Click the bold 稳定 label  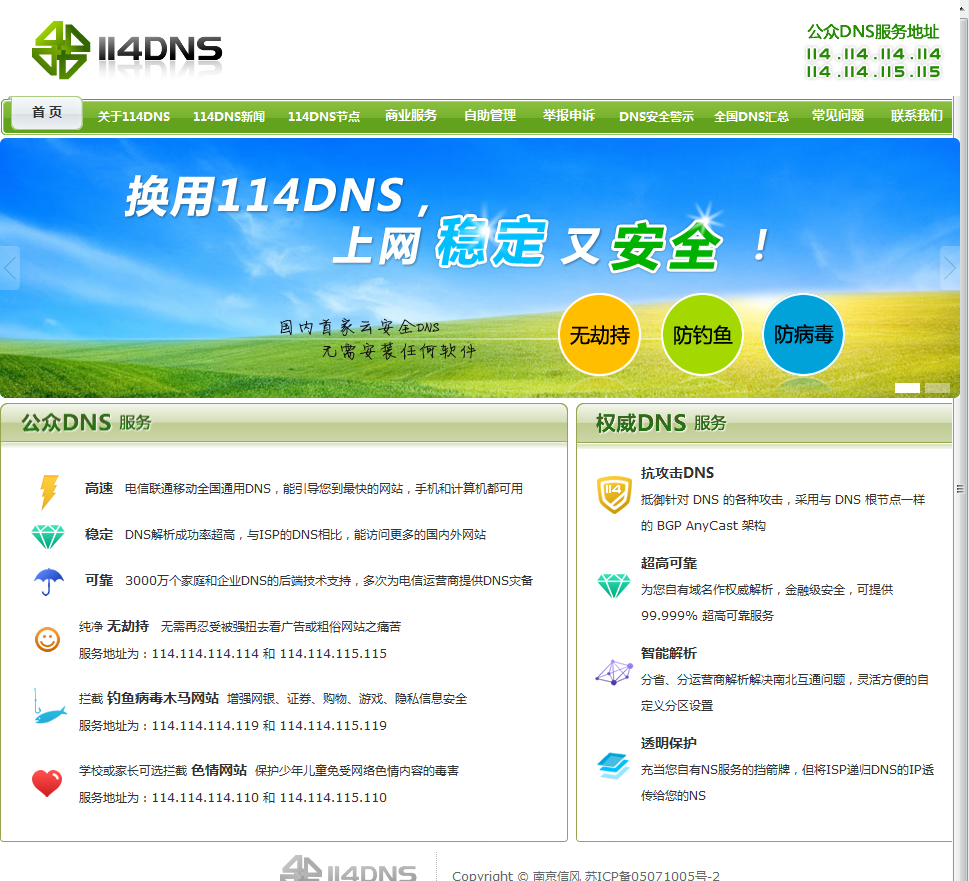tap(99, 534)
